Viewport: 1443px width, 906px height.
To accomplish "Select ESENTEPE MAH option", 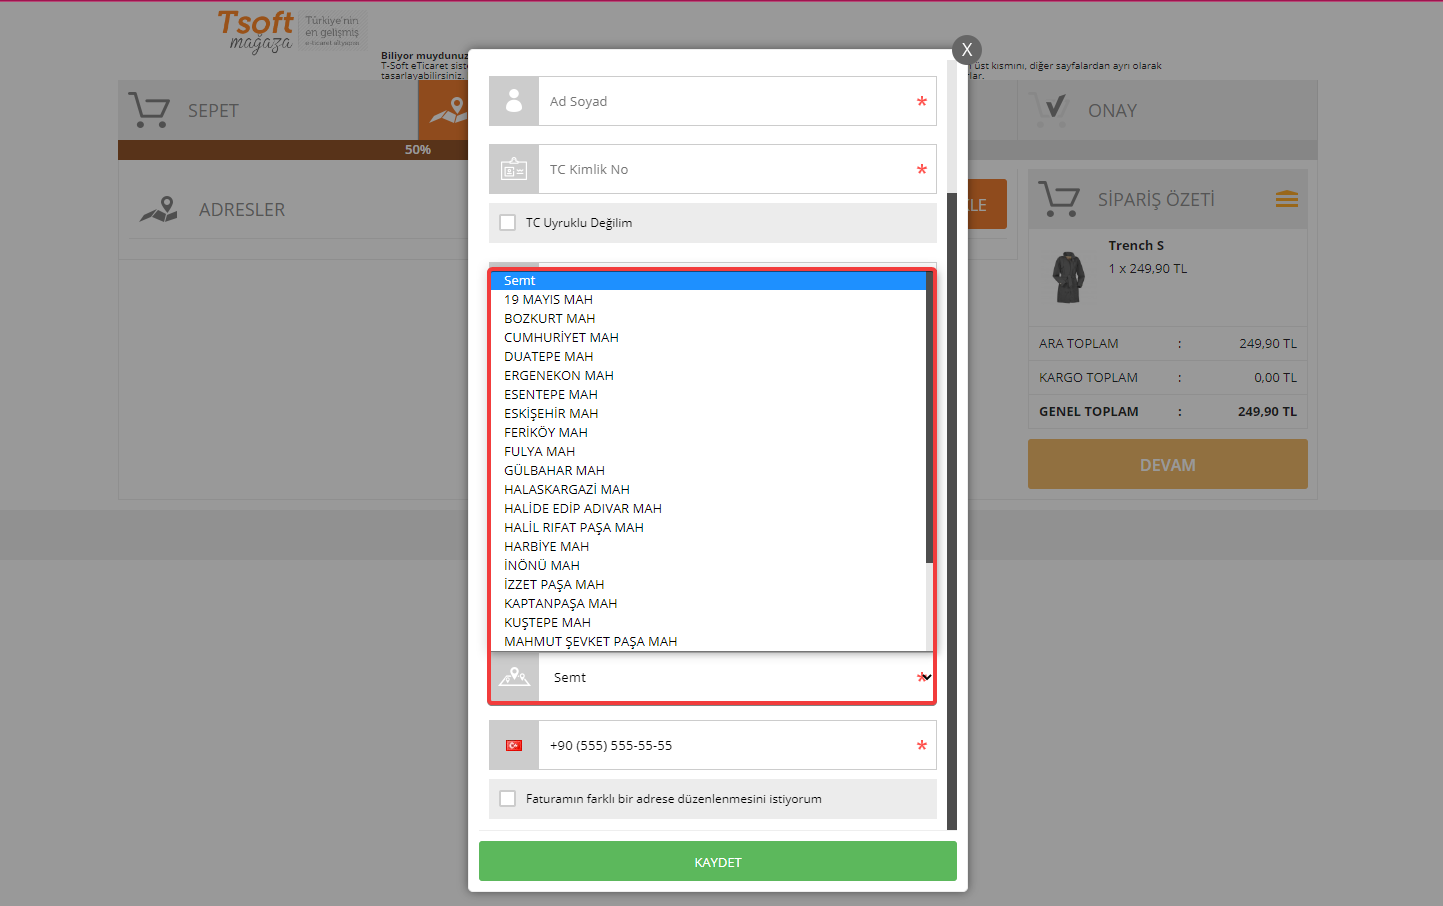I will (709, 395).
